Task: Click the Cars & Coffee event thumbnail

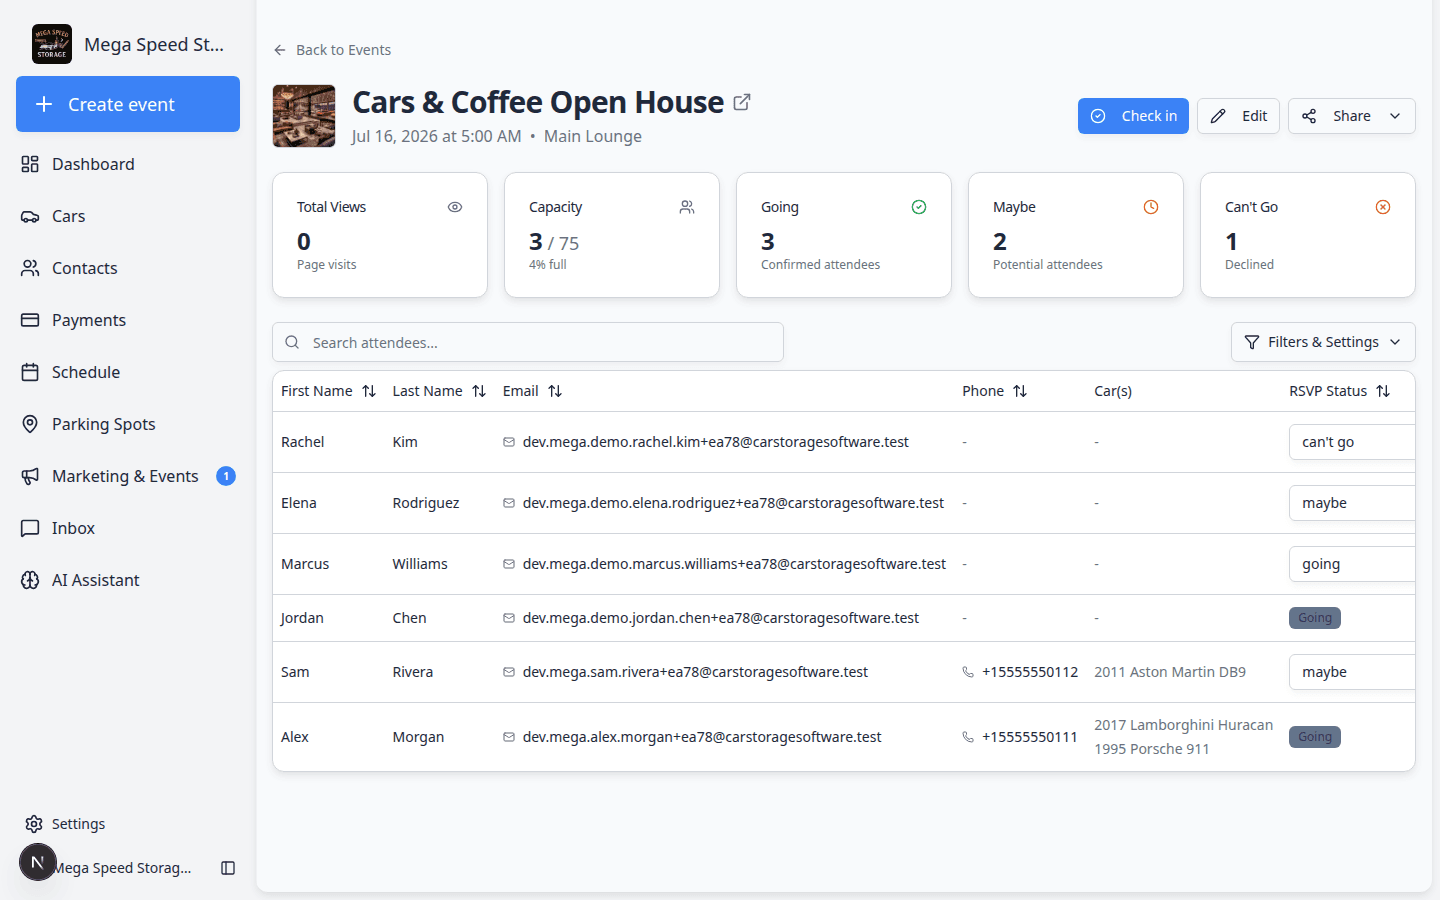Action: click(304, 116)
